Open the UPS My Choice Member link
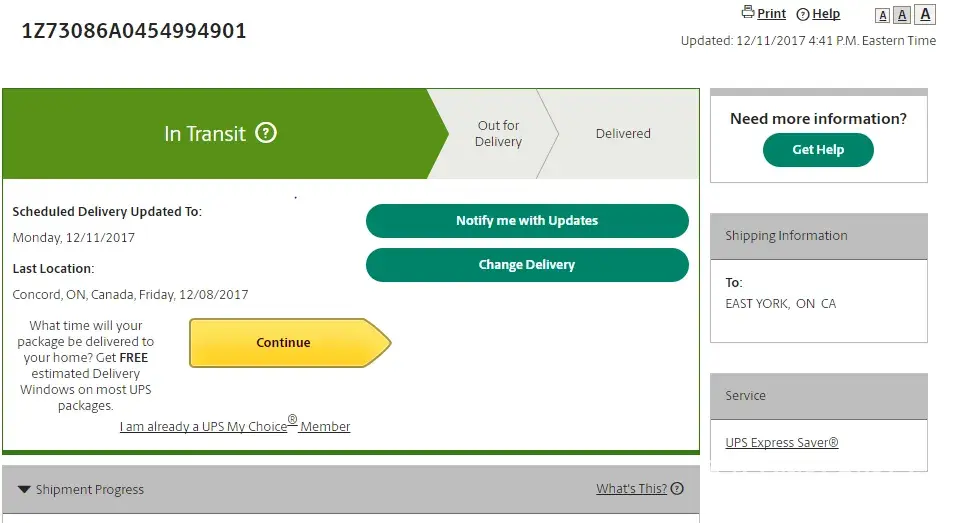Image resolution: width=963 pixels, height=523 pixels. coord(235,427)
